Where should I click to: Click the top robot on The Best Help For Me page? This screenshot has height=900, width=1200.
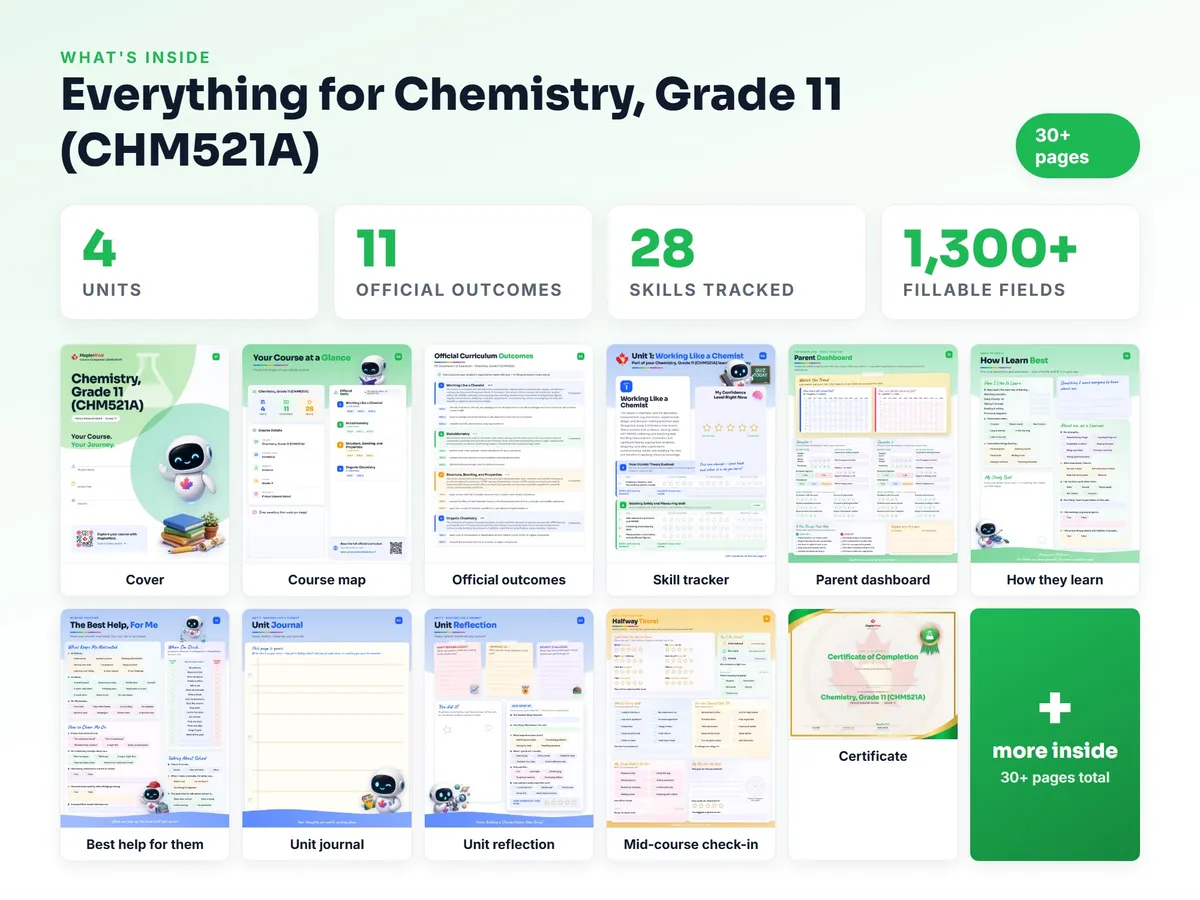(x=192, y=630)
